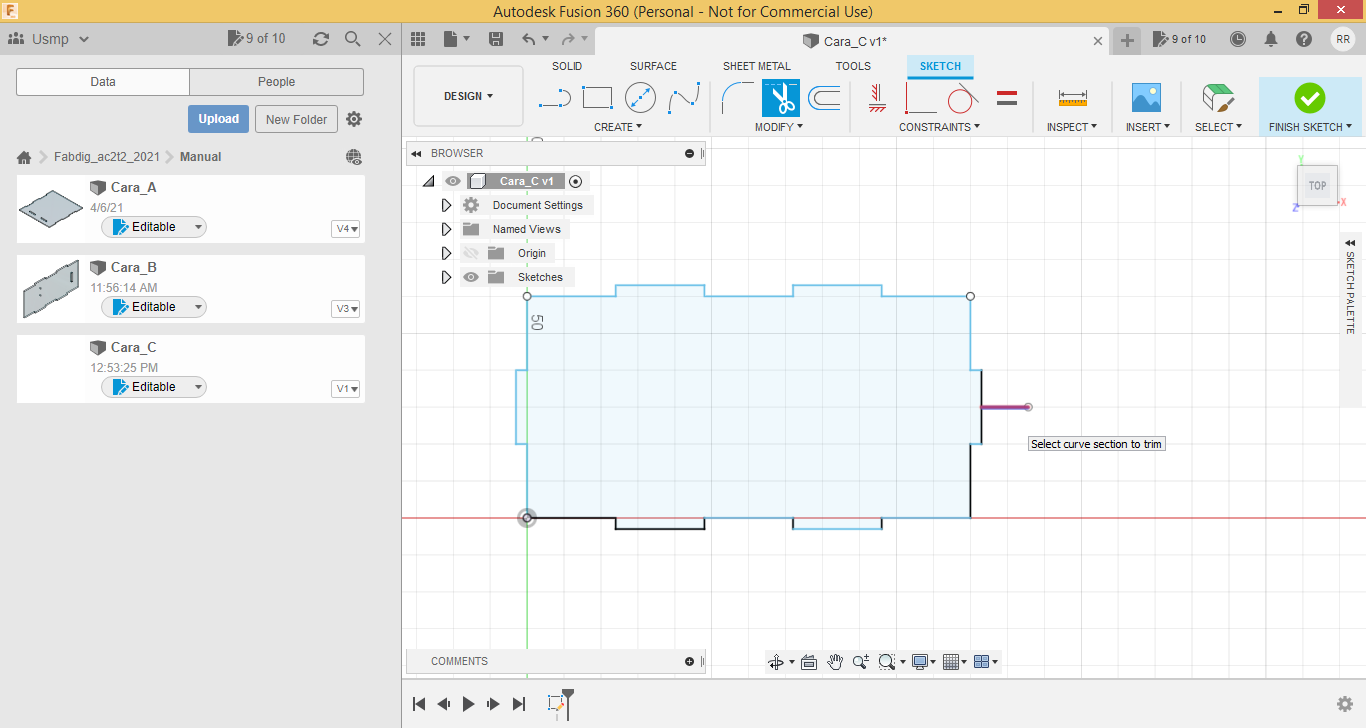
Task: Switch to the TOOLS tab
Action: [853, 66]
